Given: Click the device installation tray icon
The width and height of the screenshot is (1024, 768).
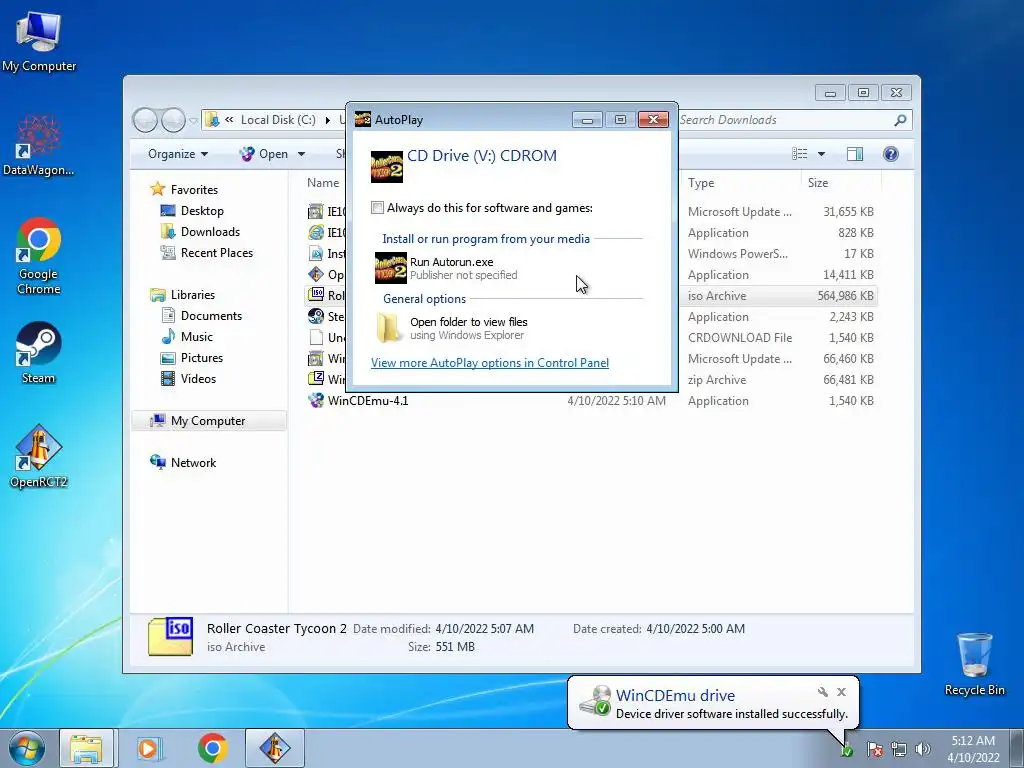Looking at the screenshot, I should pos(847,750).
